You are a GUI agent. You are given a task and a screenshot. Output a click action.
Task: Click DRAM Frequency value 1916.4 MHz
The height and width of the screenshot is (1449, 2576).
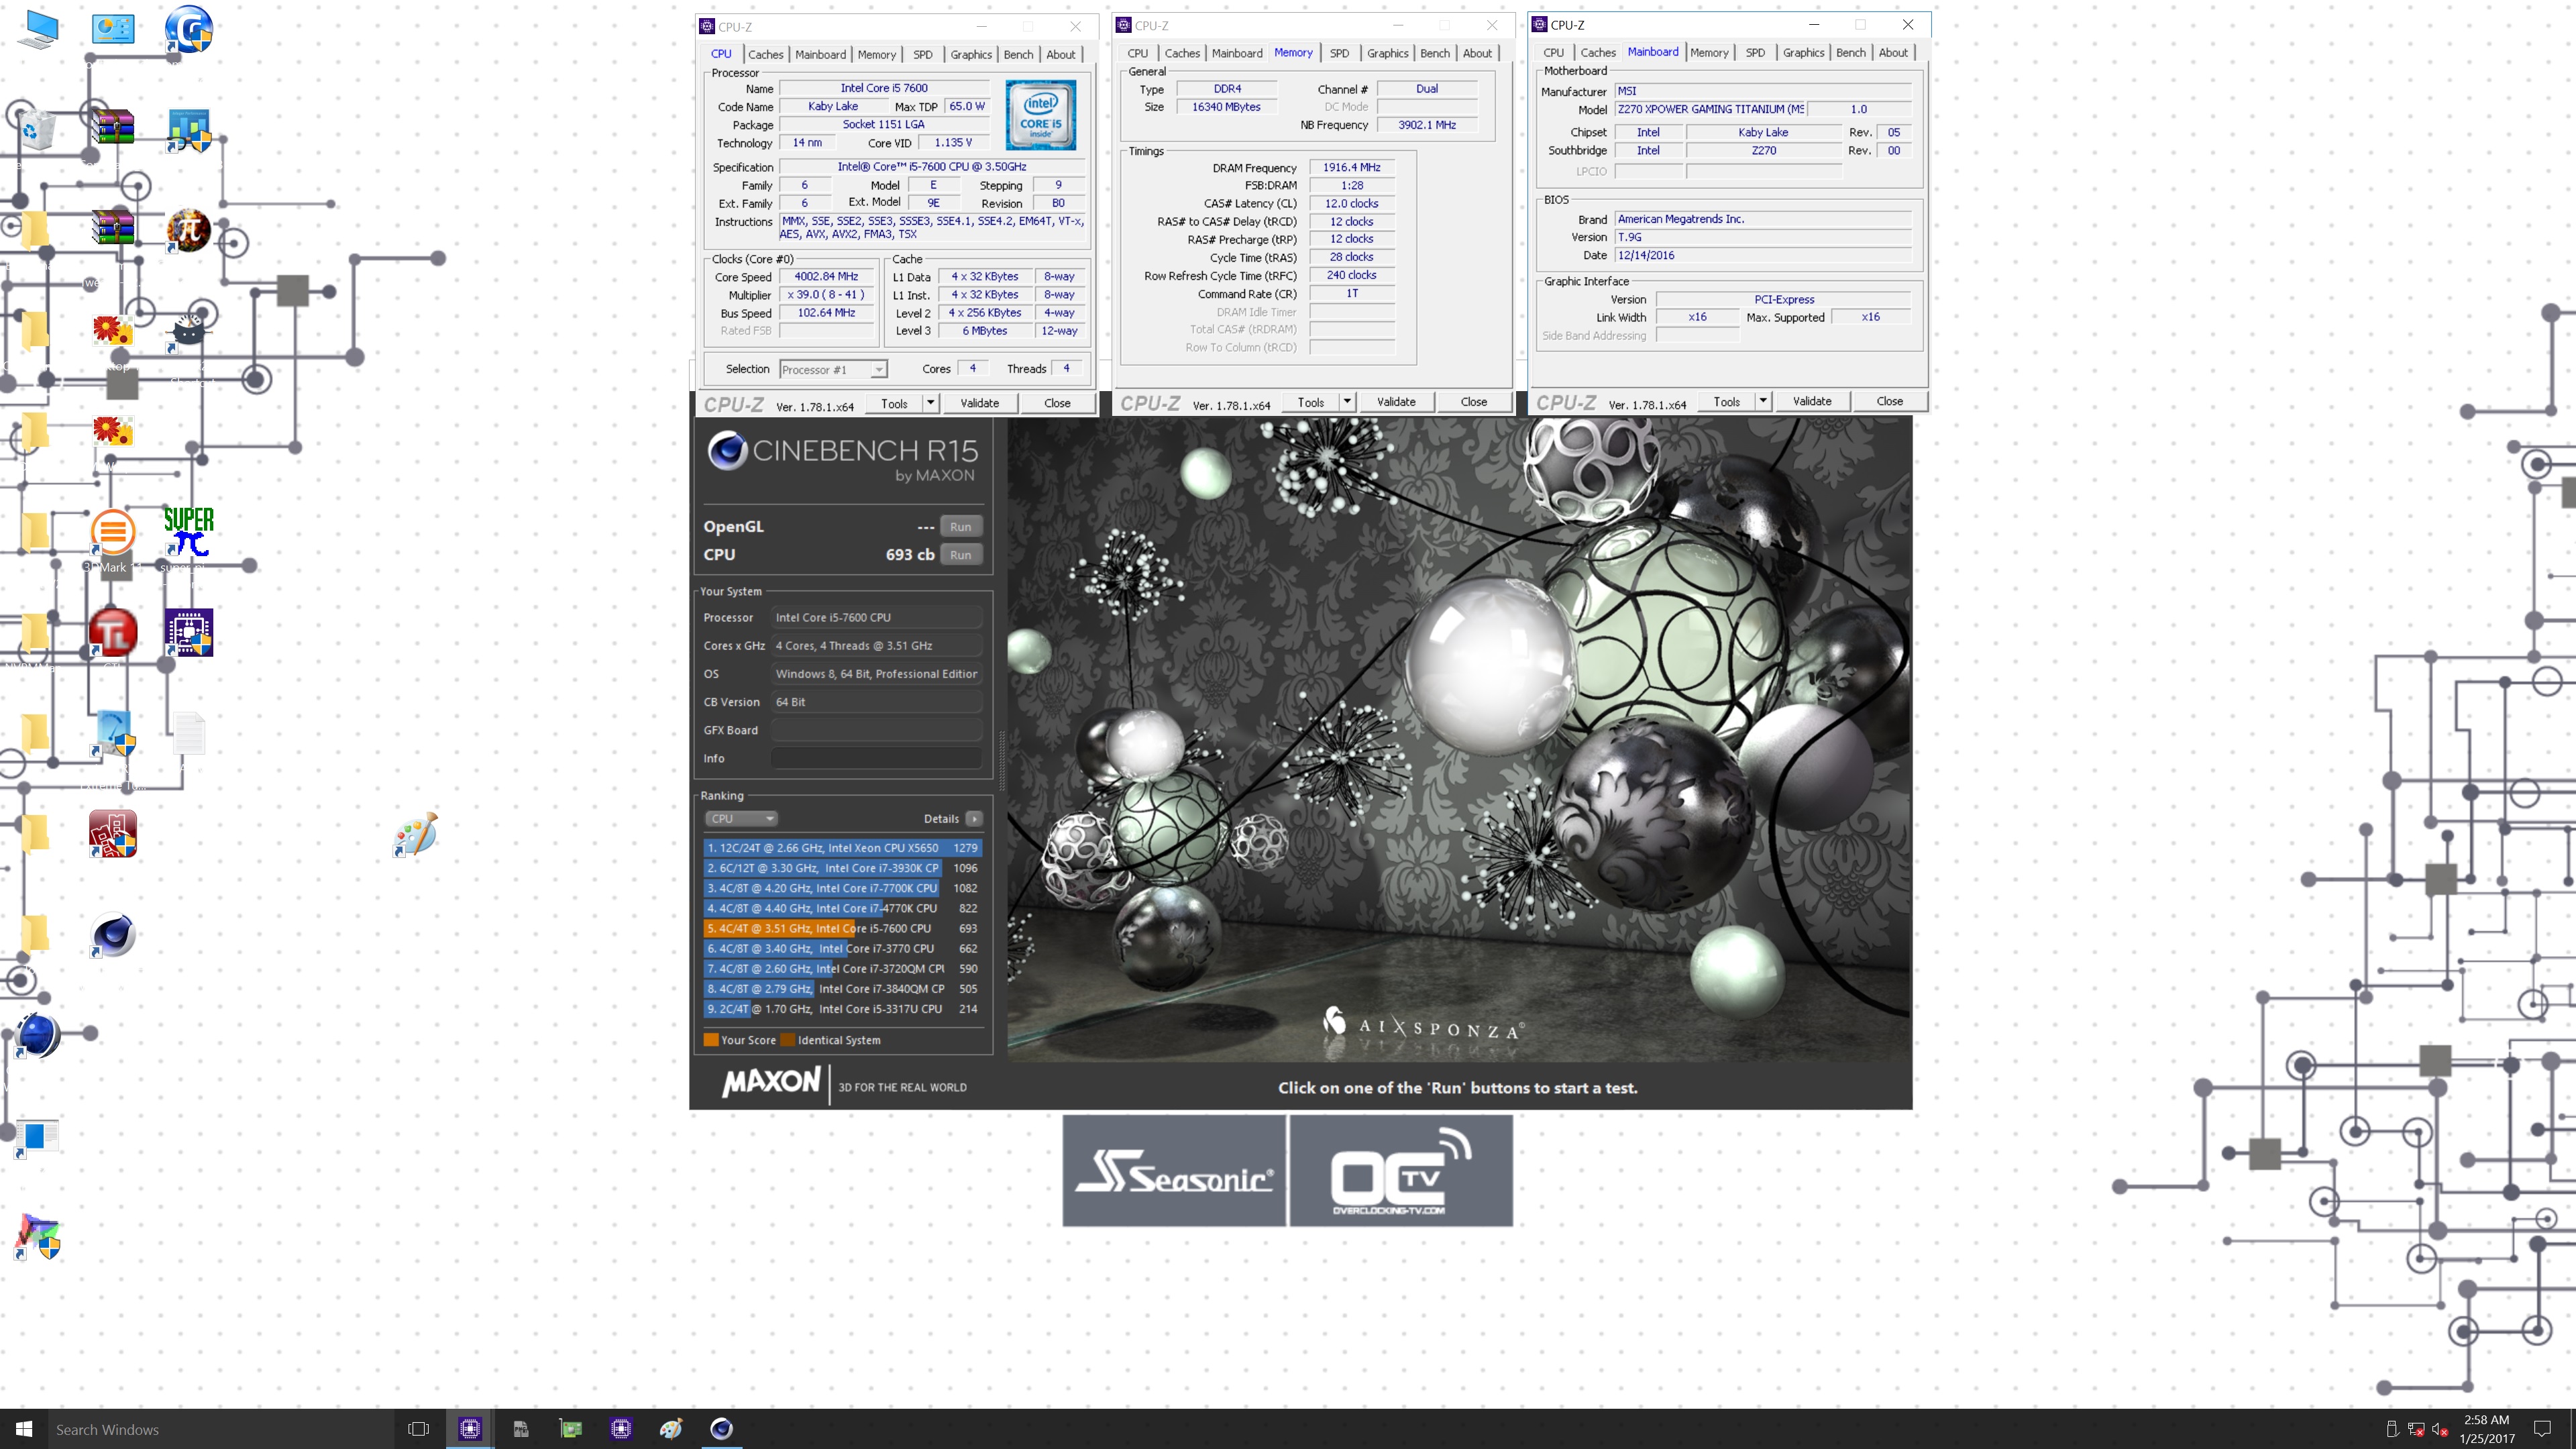1351,168
